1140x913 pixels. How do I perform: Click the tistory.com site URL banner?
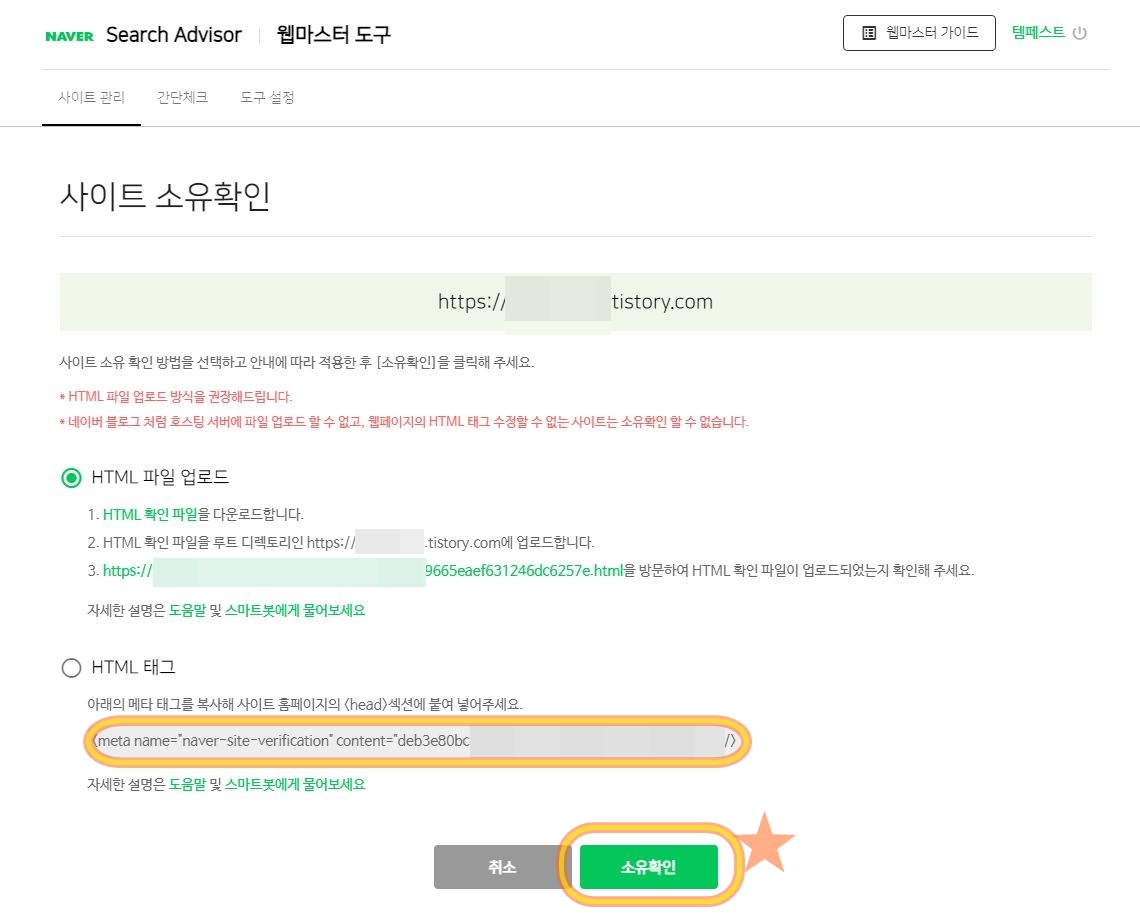(576, 302)
